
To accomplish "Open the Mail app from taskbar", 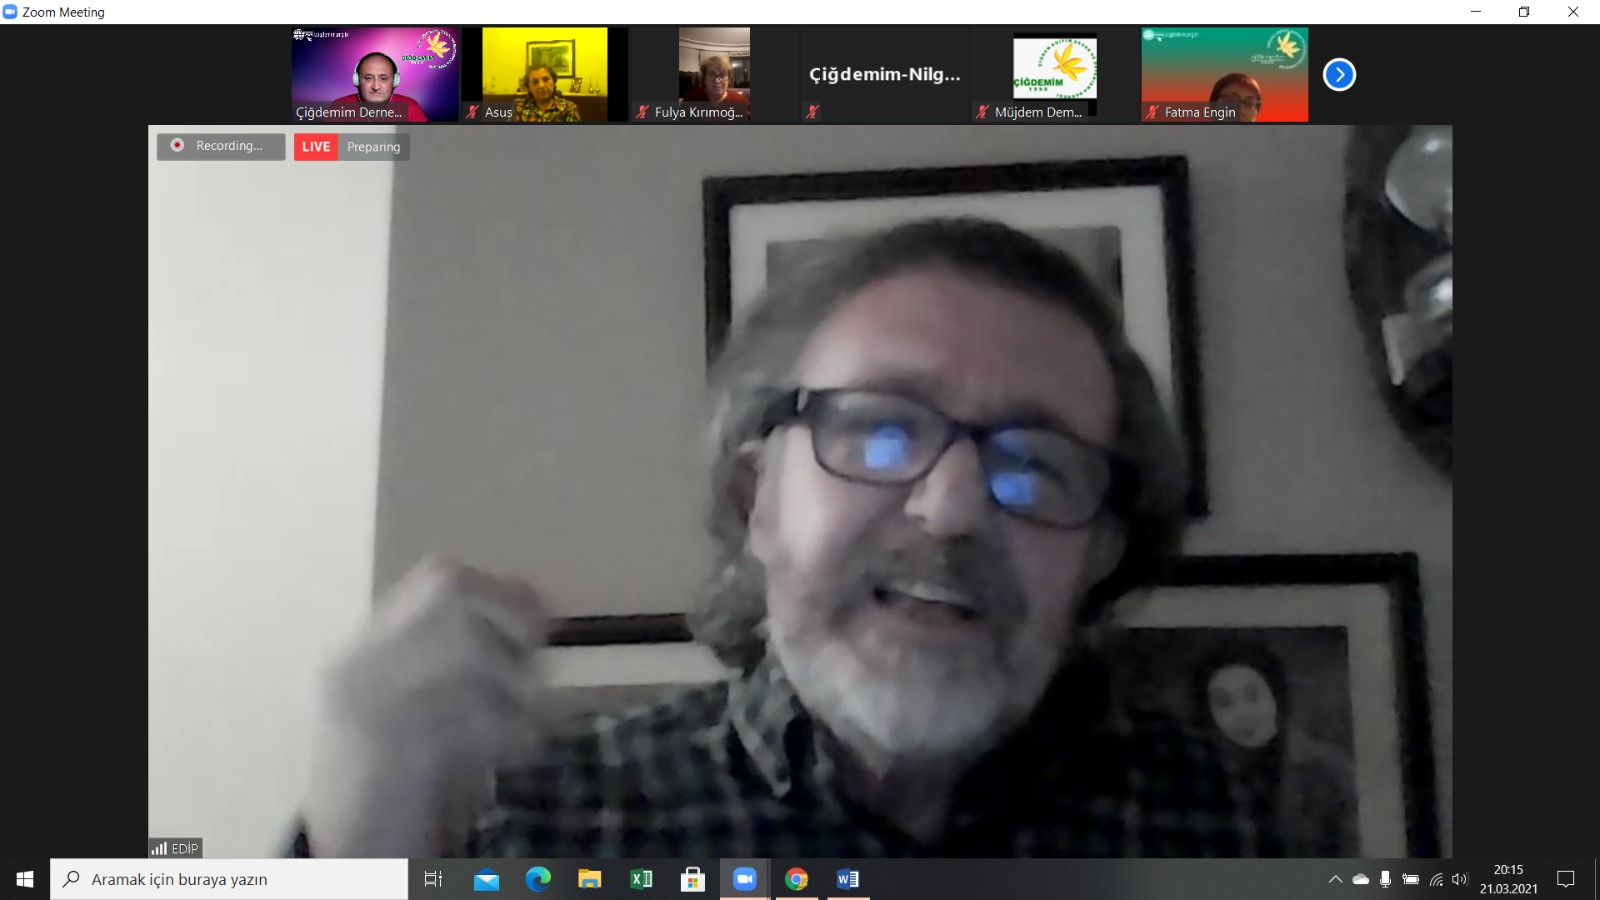I will pos(486,879).
